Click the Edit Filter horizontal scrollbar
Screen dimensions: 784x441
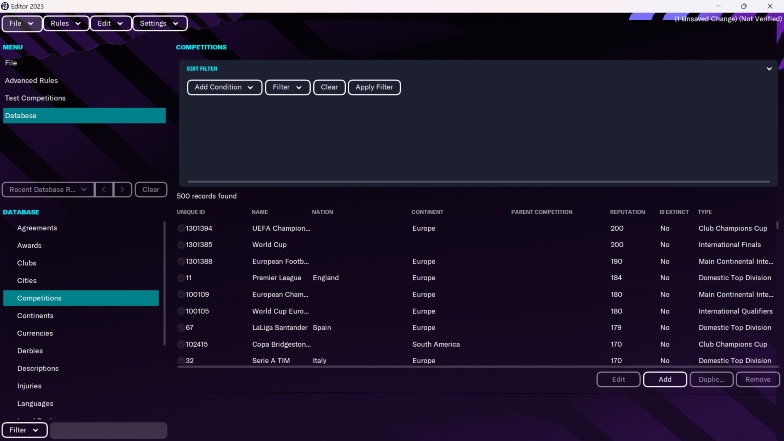pos(478,182)
